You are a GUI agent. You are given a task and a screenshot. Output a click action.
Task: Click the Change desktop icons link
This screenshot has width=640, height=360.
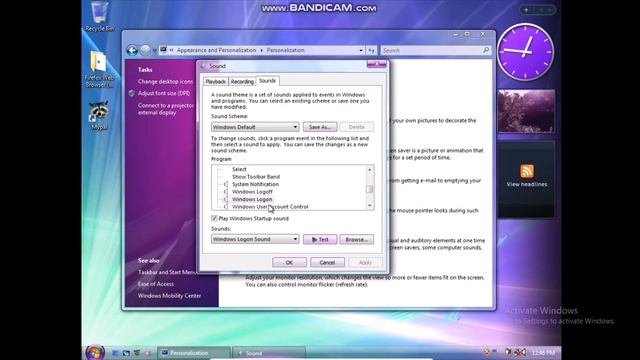click(165, 82)
